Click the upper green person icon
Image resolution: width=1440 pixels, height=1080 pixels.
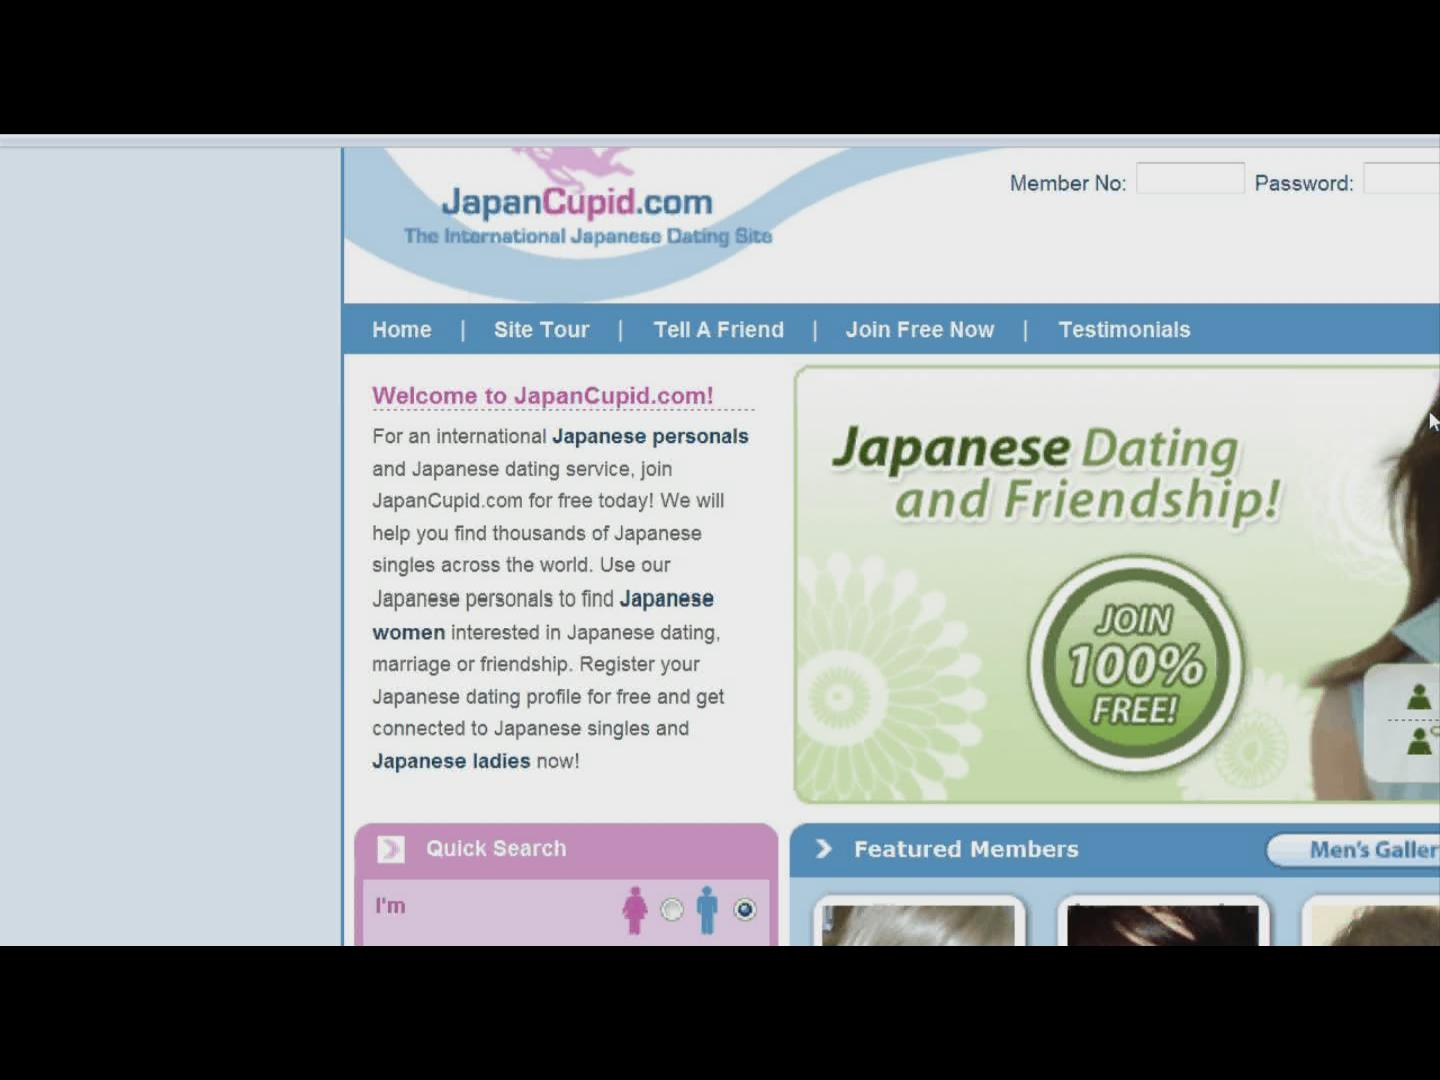[x=1419, y=696]
